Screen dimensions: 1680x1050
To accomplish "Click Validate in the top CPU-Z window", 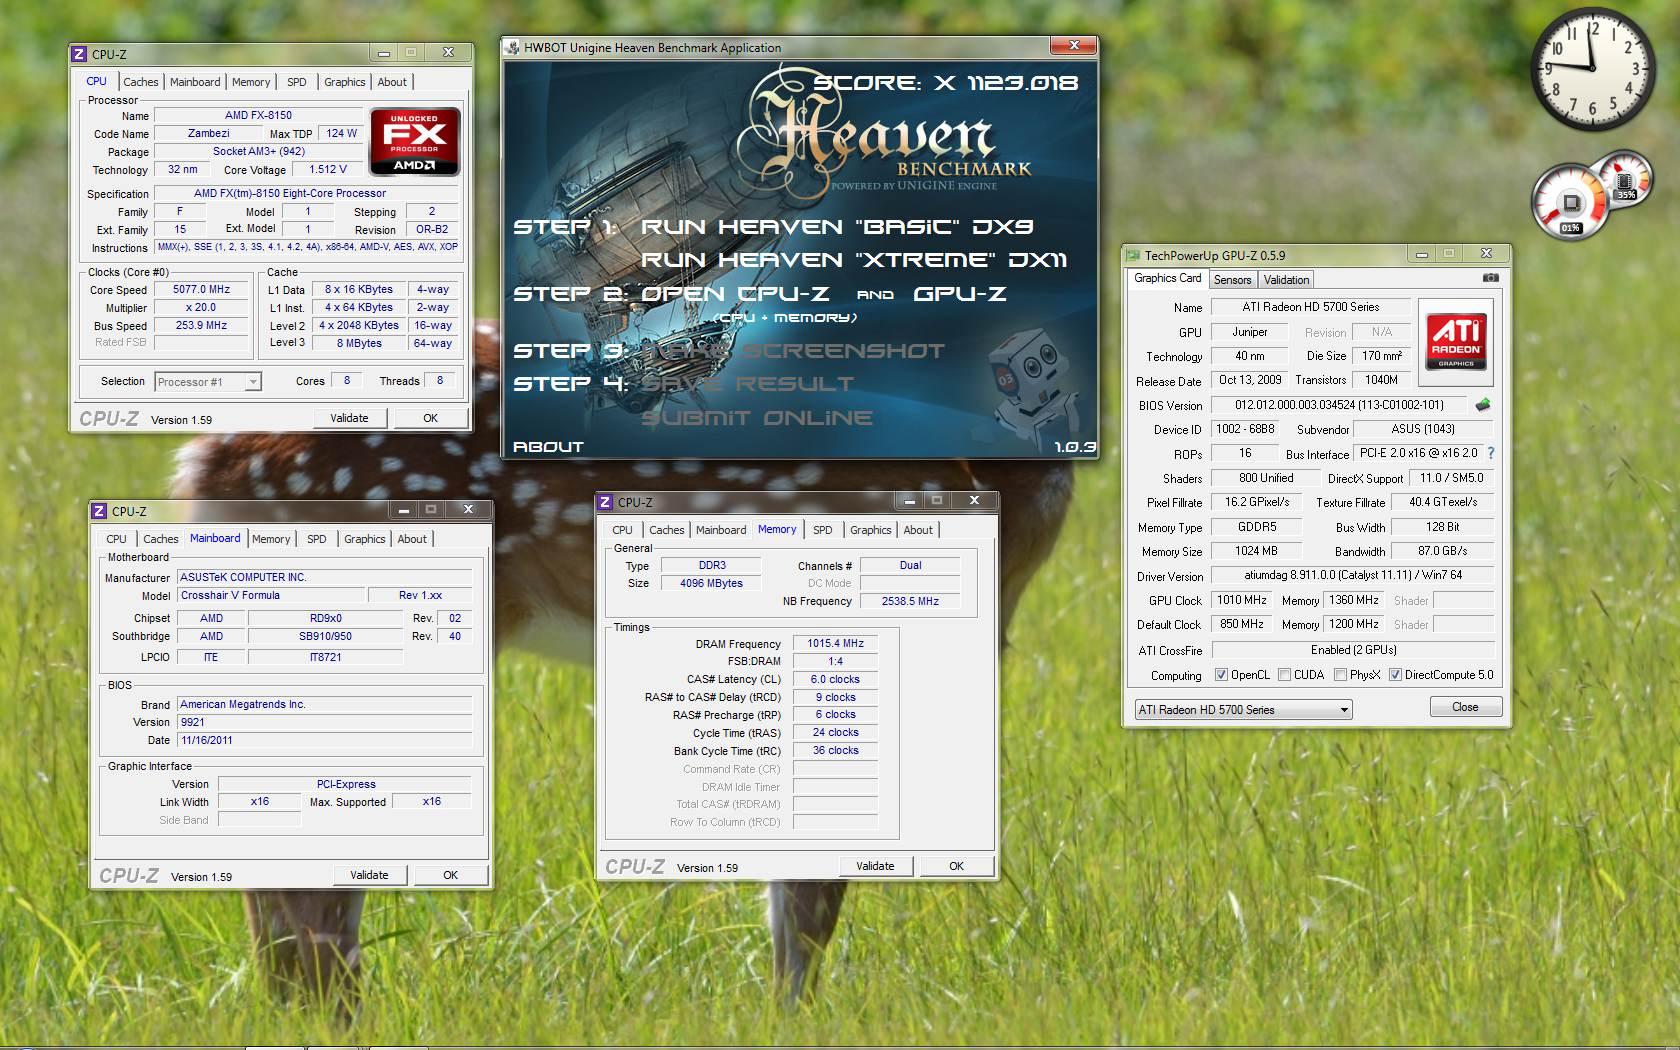I will click(349, 418).
